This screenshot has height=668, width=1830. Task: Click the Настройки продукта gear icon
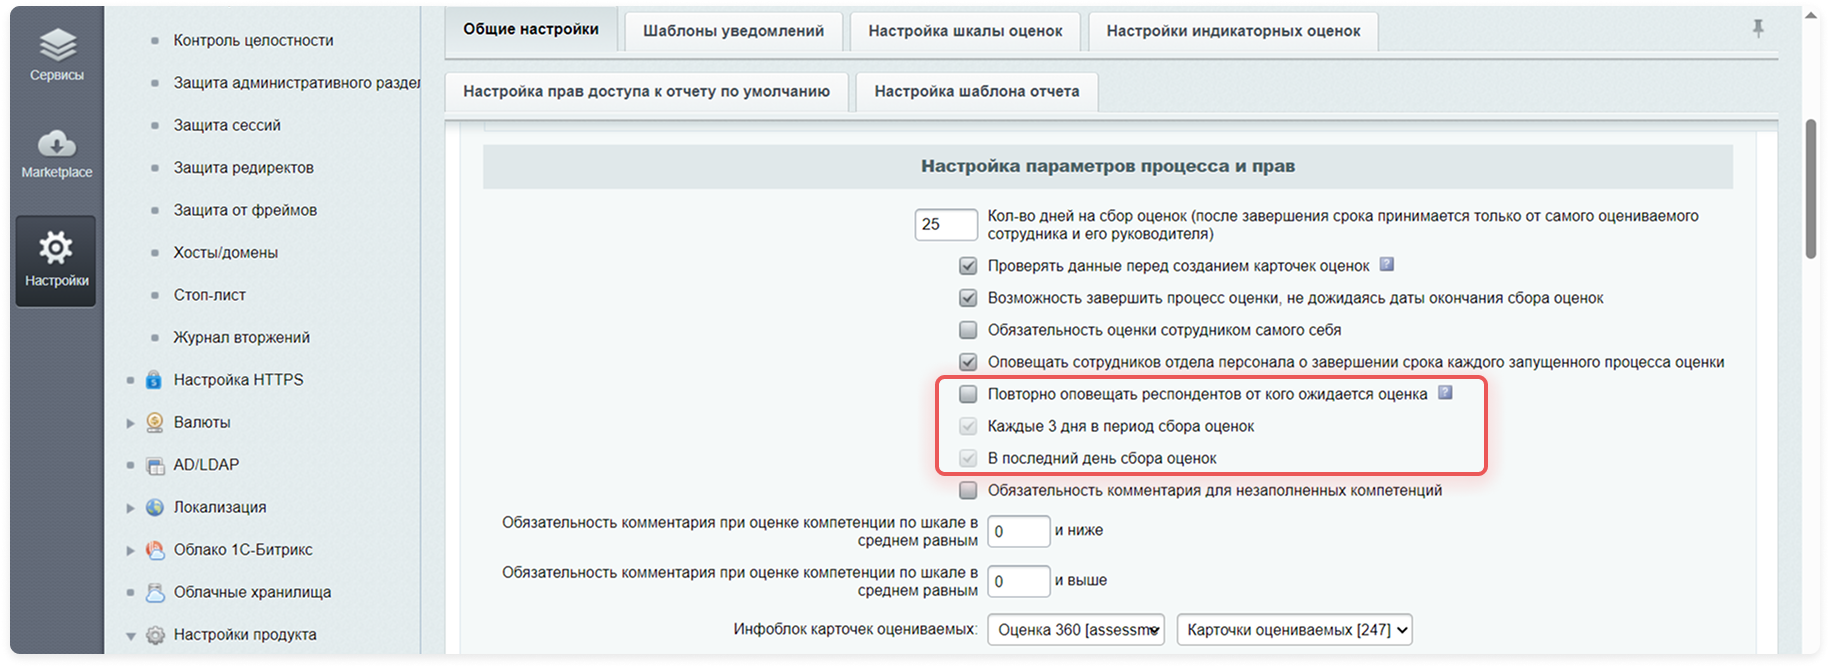[x=154, y=635]
